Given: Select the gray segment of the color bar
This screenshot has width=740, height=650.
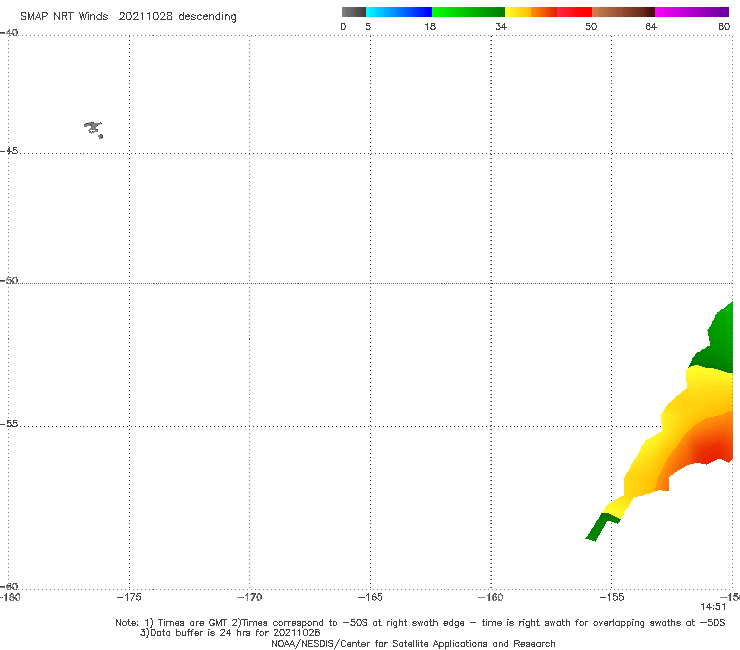Looking at the screenshot, I should [x=354, y=12].
